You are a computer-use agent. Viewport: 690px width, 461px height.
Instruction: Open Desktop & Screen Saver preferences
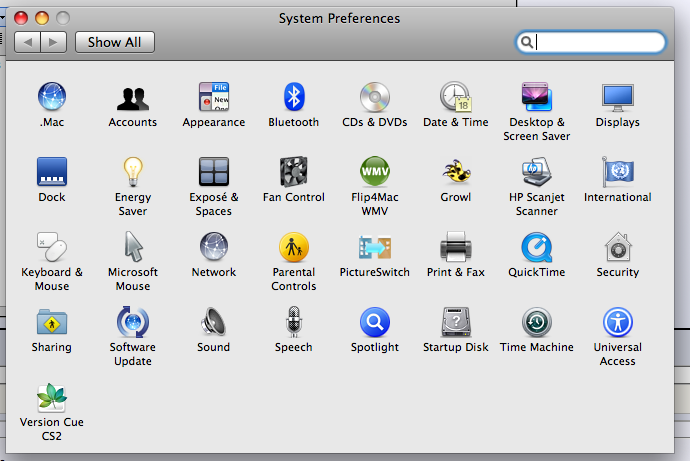(x=537, y=98)
